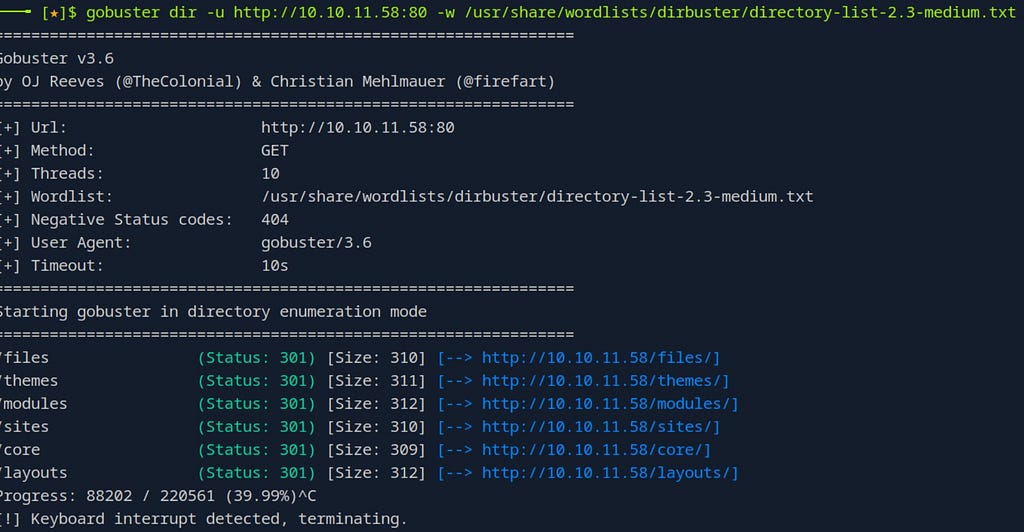Click the Threads value 10
This screenshot has height=532, width=1024.
[270, 174]
